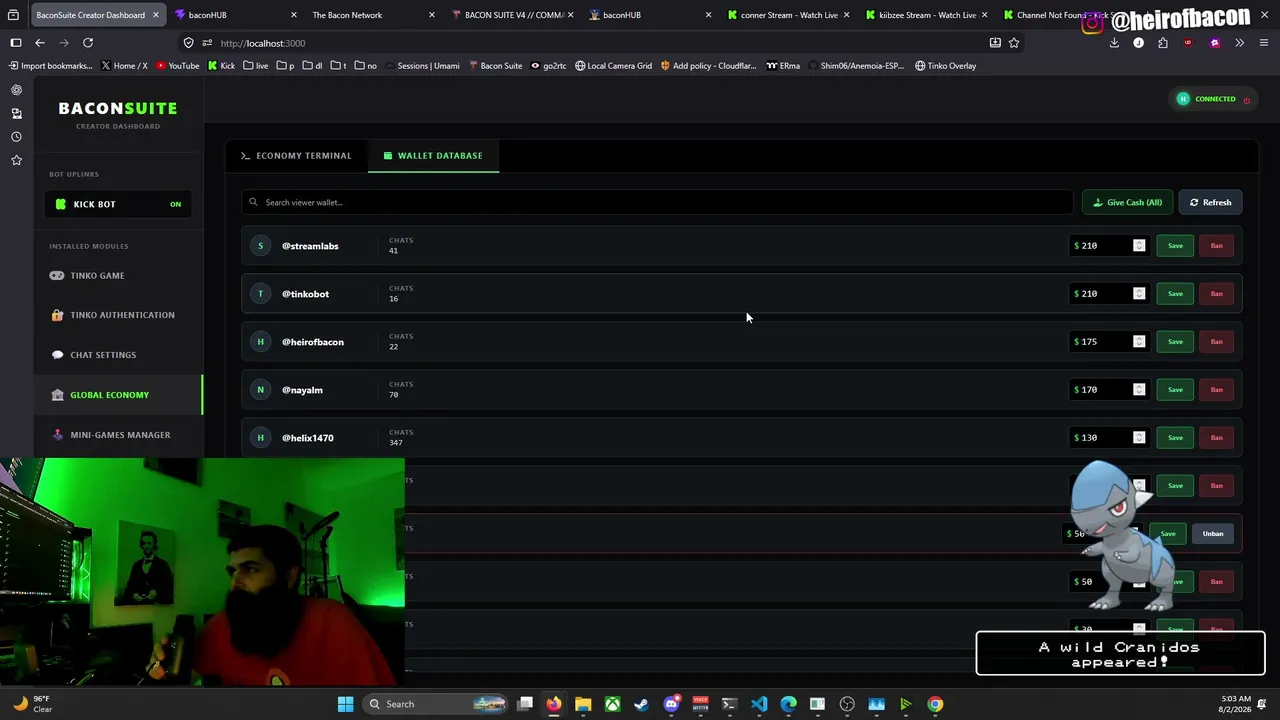Open the BACON SUITE V4 browser tab
This screenshot has width=1280, height=720.
pyautogui.click(x=510, y=15)
